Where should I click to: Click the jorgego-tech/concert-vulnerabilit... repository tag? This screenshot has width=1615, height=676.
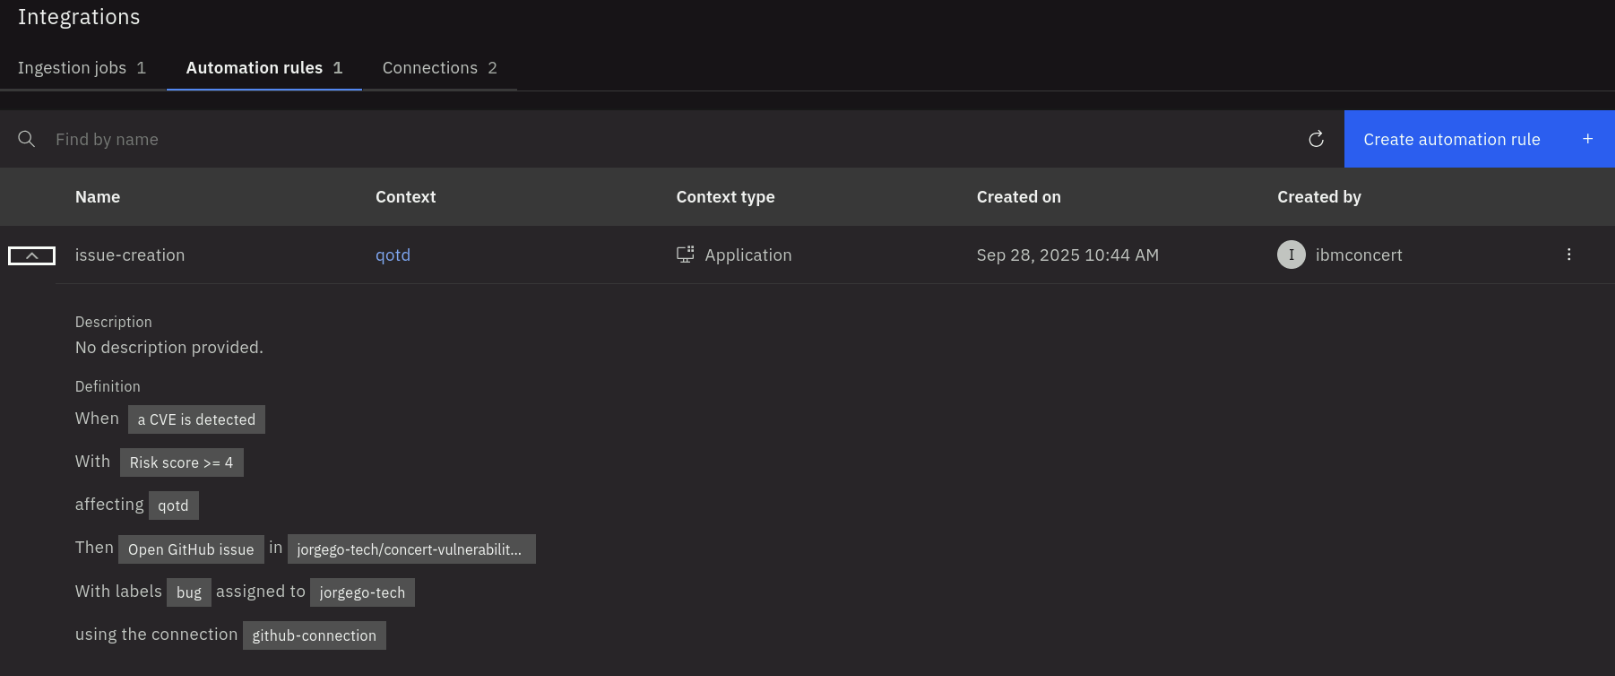pyautogui.click(x=411, y=550)
